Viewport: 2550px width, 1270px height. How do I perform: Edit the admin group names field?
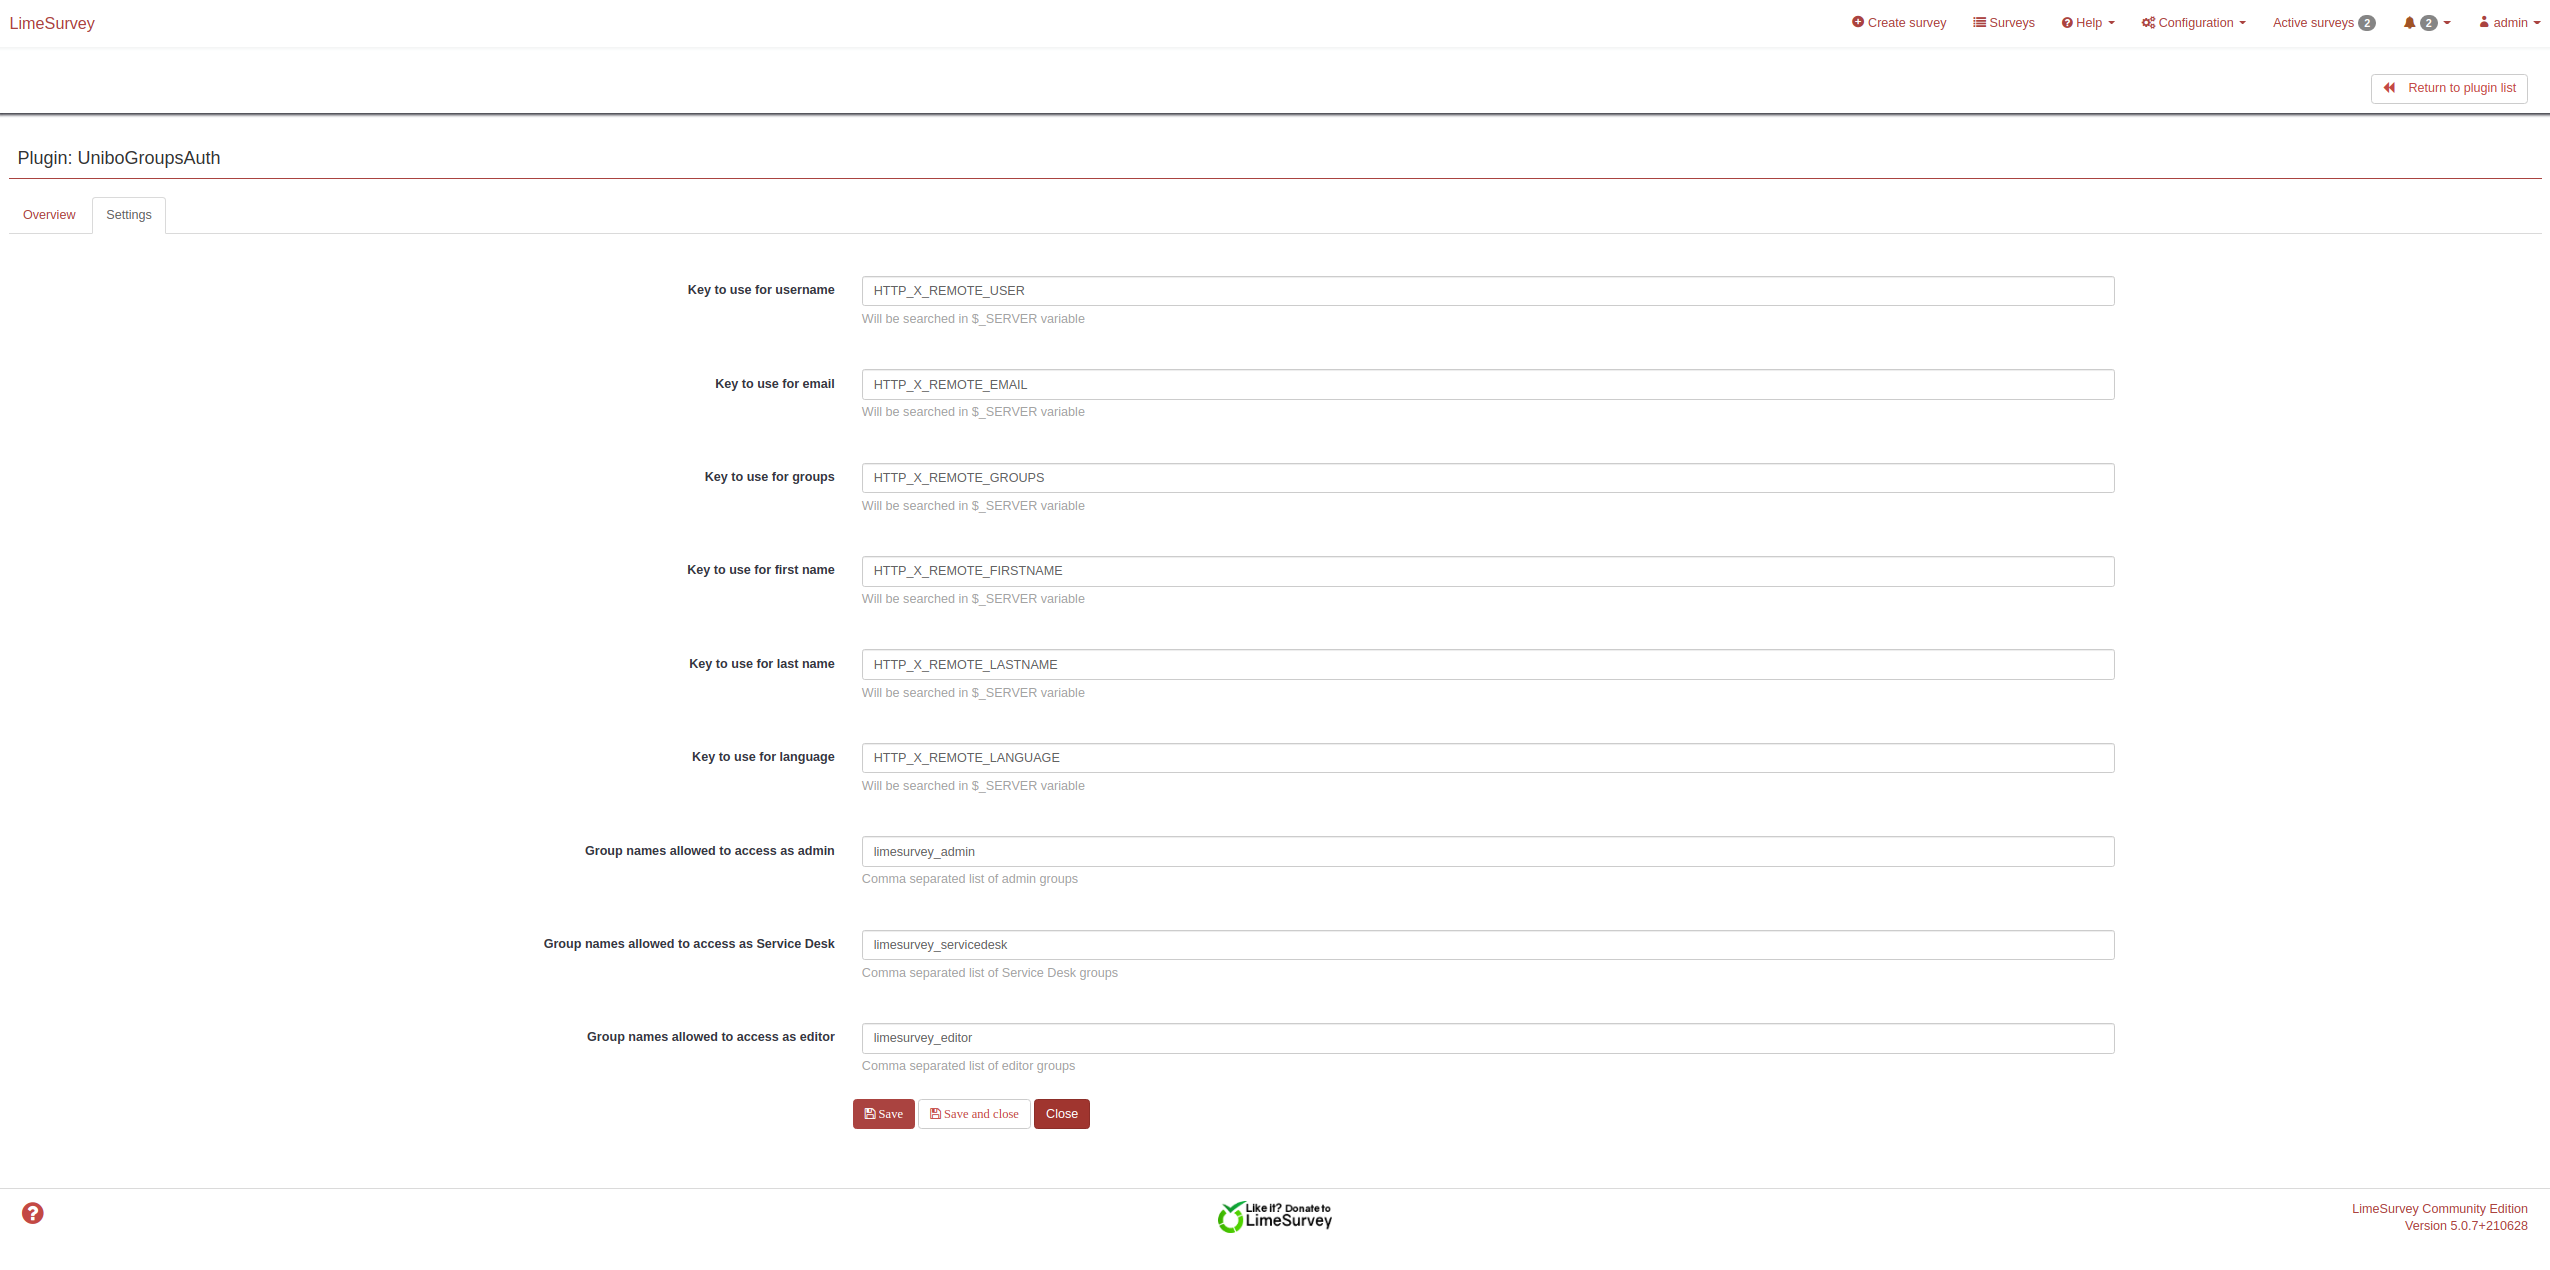tap(1487, 852)
